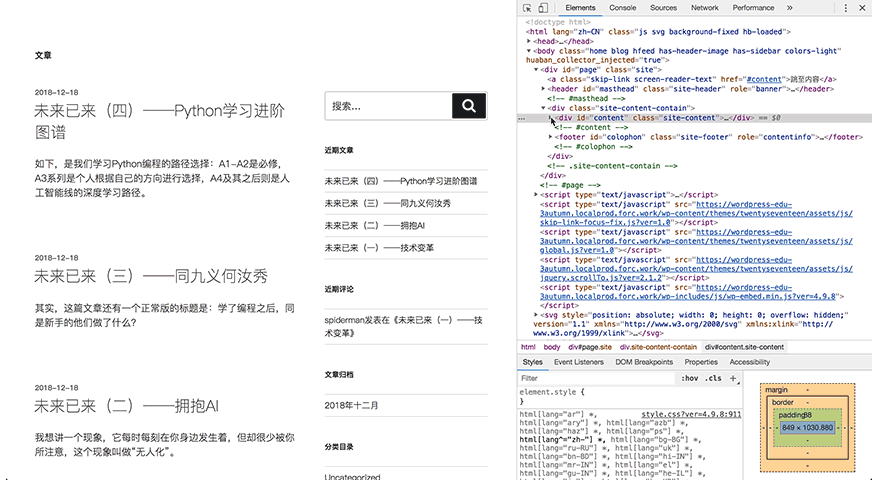Click the search magnifier button

(x=469, y=106)
